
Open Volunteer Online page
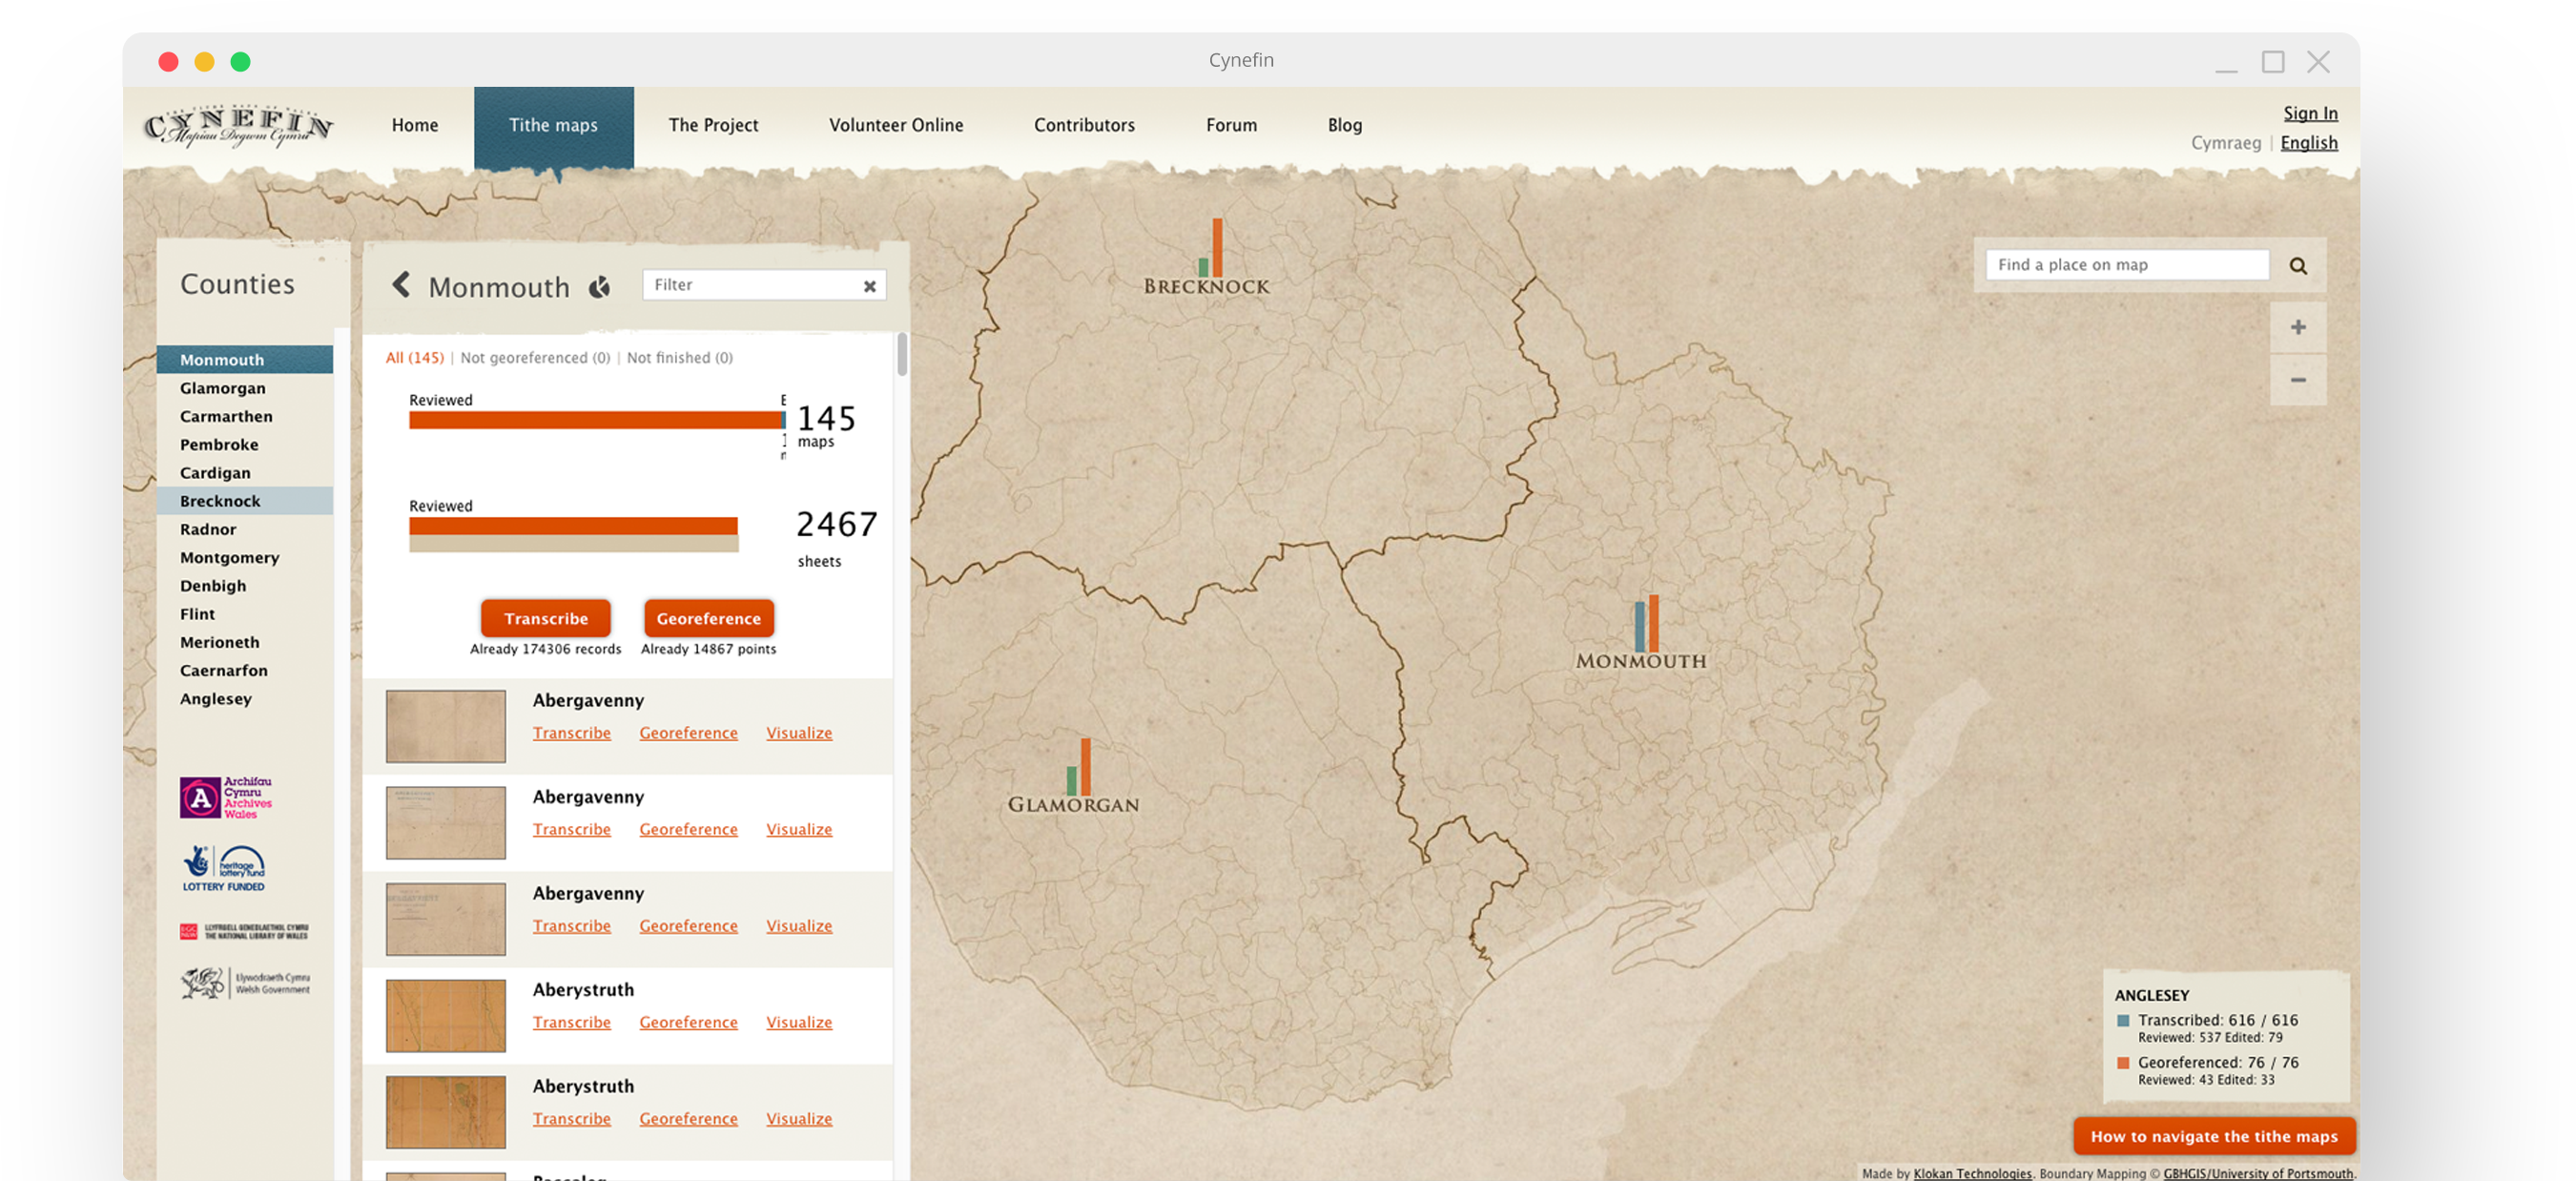[x=896, y=125]
